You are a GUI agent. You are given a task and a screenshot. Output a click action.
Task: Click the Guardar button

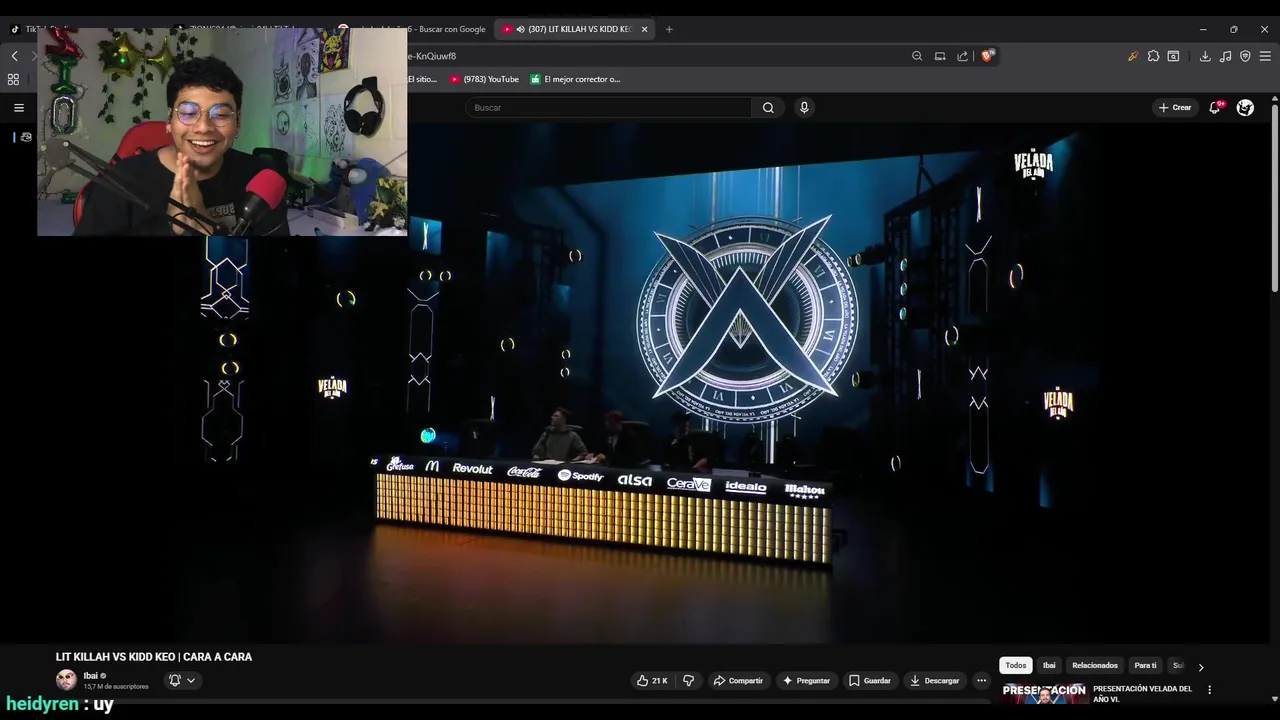pyautogui.click(x=869, y=680)
